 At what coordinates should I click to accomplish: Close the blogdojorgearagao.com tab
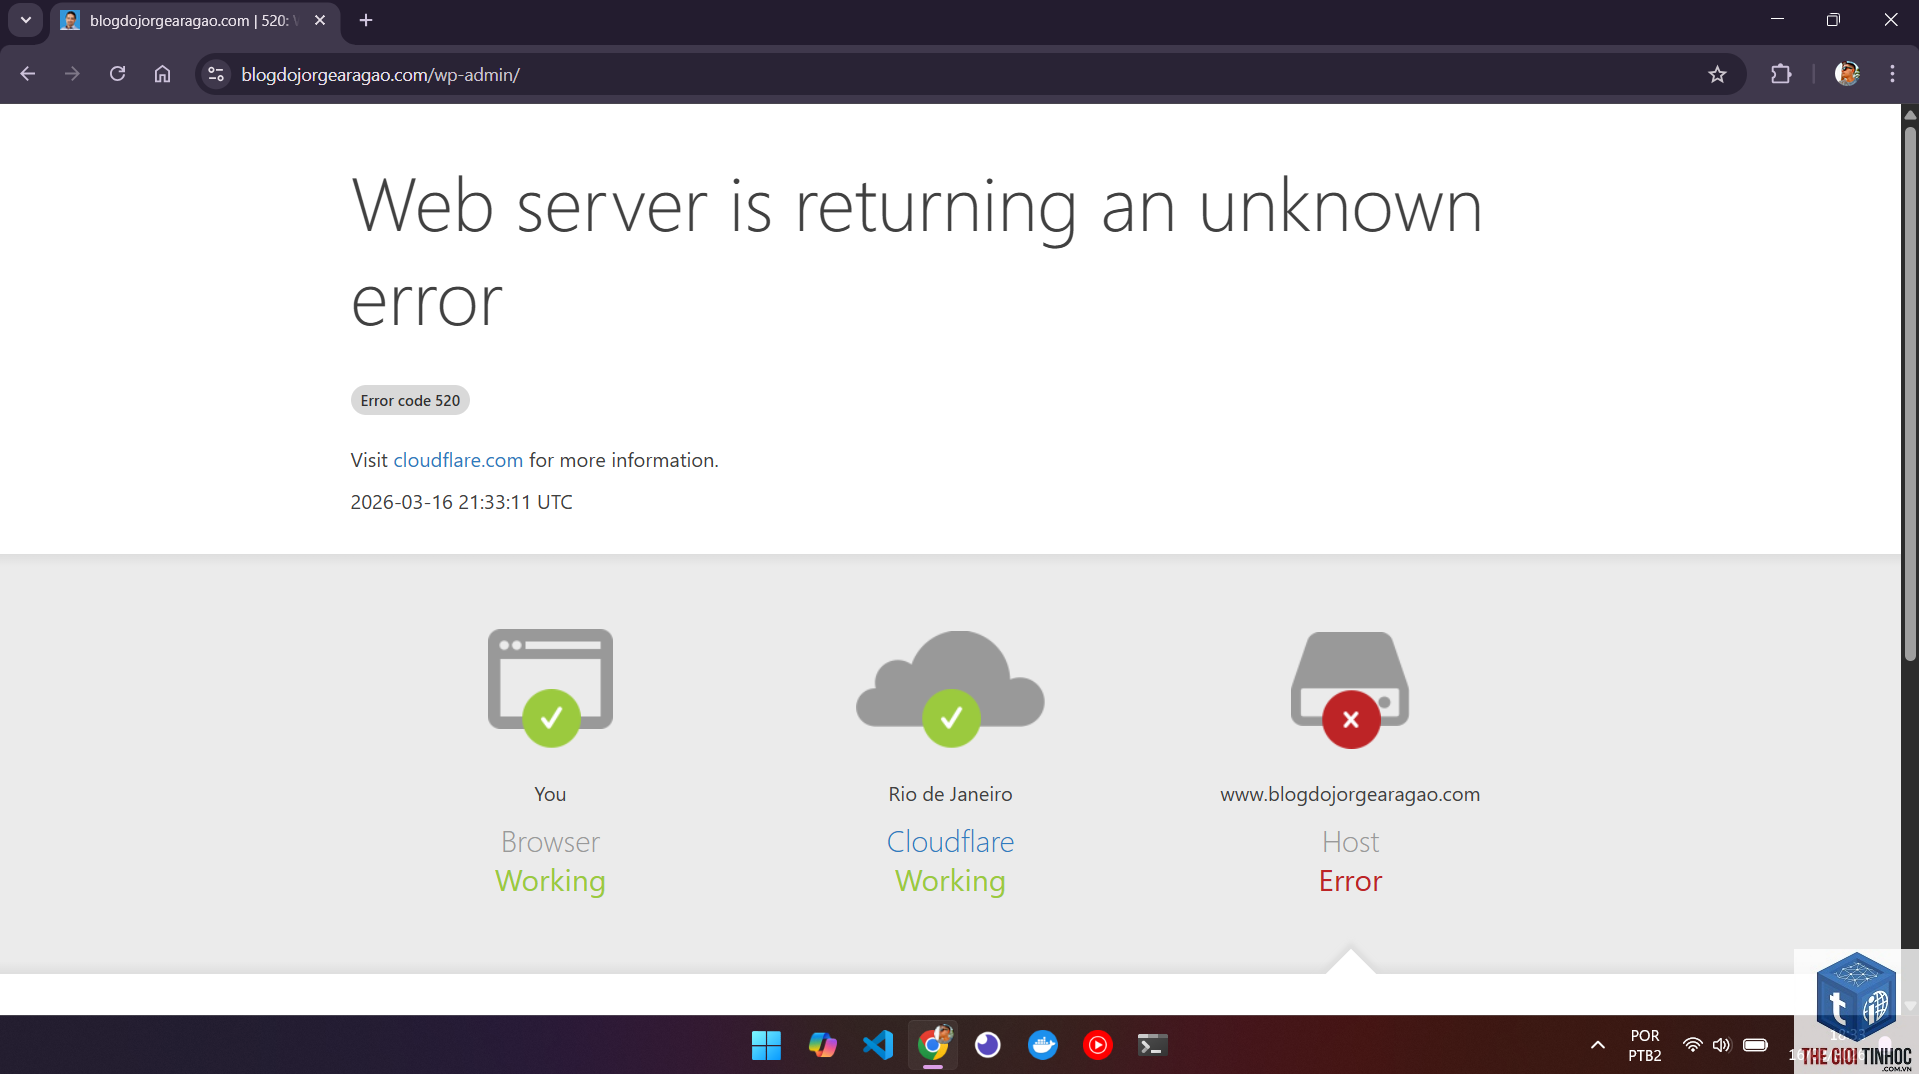(x=320, y=20)
